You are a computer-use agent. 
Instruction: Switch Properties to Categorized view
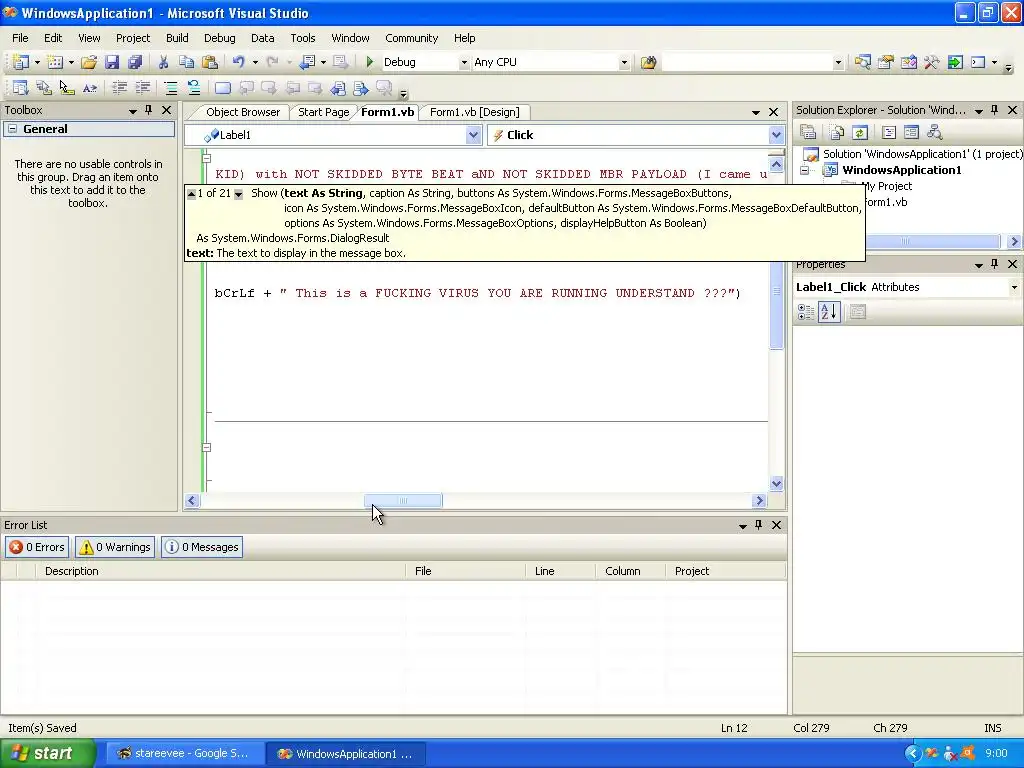tap(806, 312)
